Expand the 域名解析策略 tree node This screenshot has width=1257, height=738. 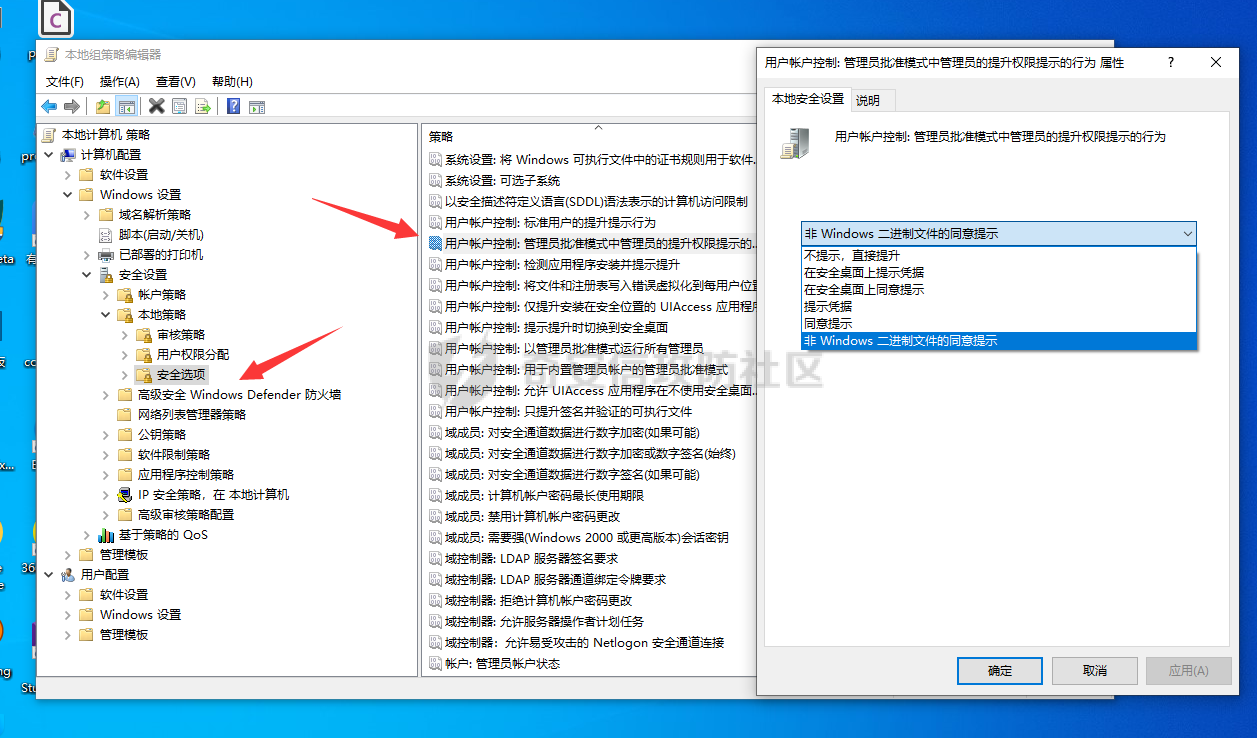(x=87, y=214)
